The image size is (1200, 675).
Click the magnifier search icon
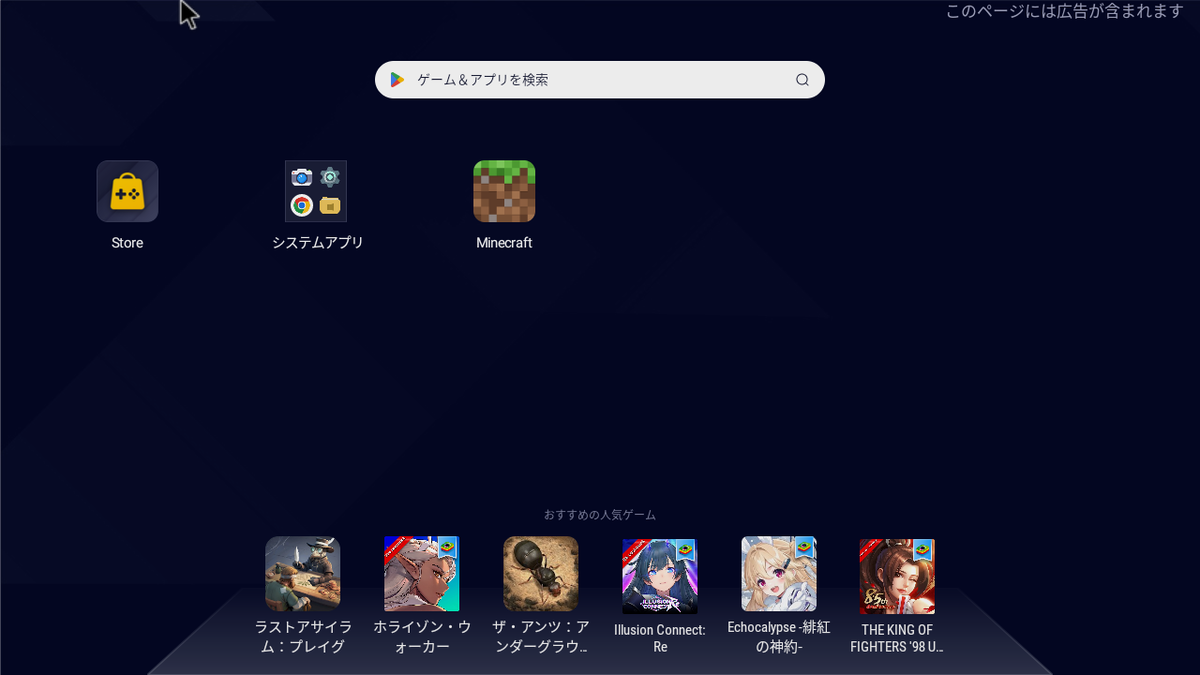802,80
